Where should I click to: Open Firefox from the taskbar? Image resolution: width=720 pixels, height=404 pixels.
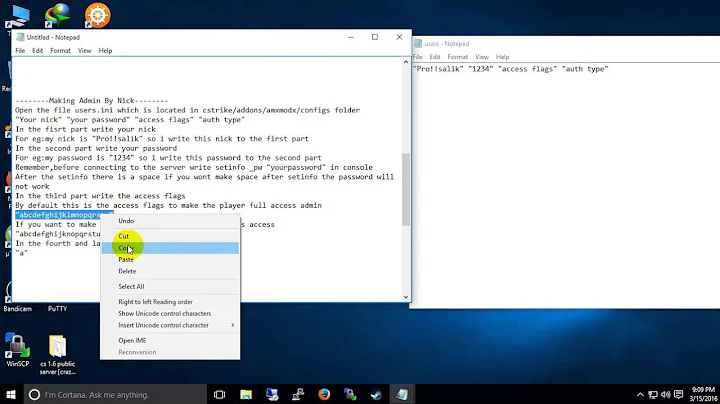(324, 394)
